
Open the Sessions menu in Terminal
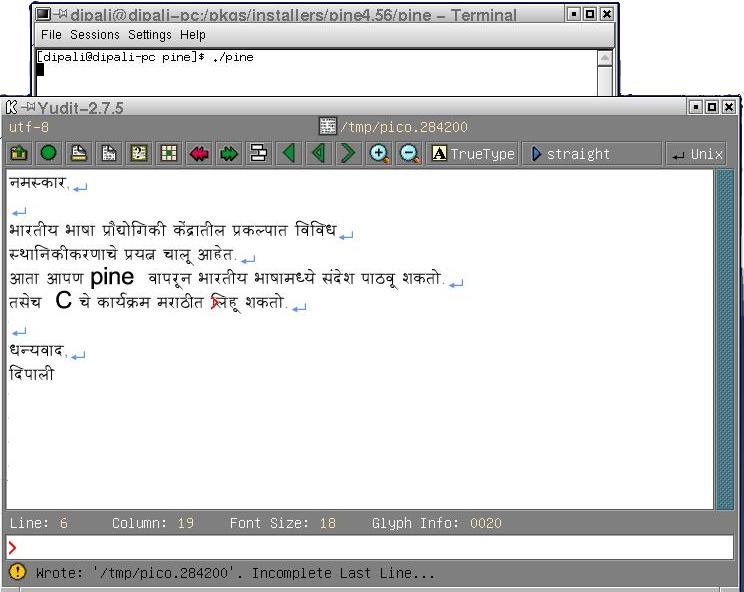(x=95, y=35)
